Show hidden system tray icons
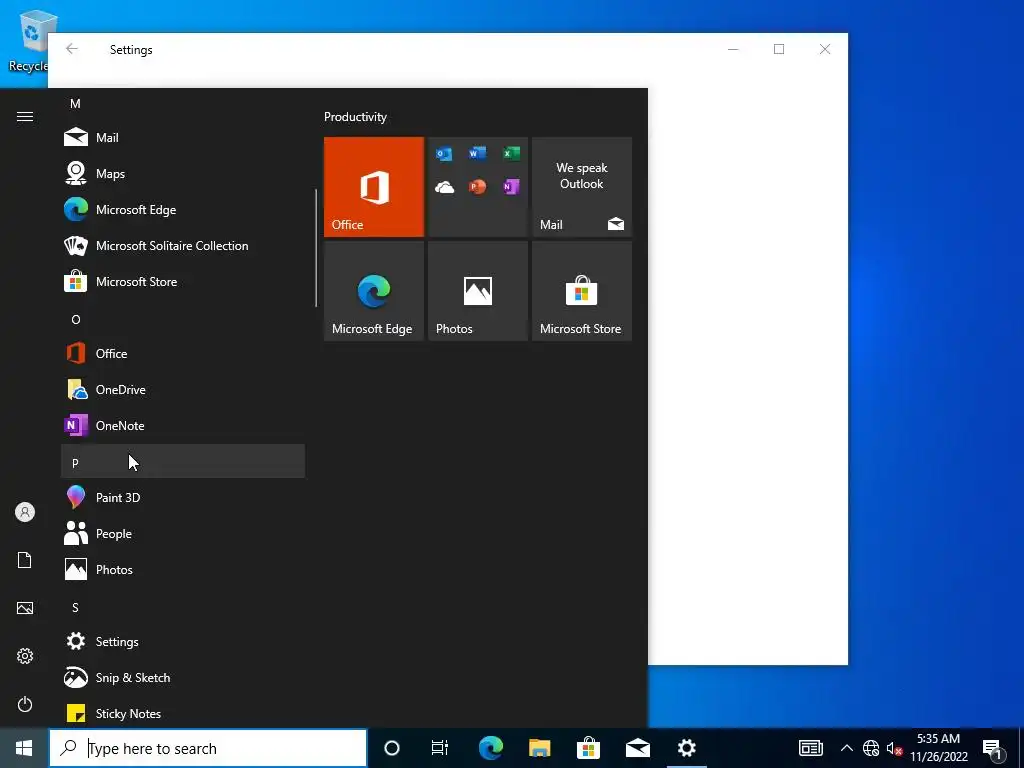The image size is (1024, 768). (846, 748)
